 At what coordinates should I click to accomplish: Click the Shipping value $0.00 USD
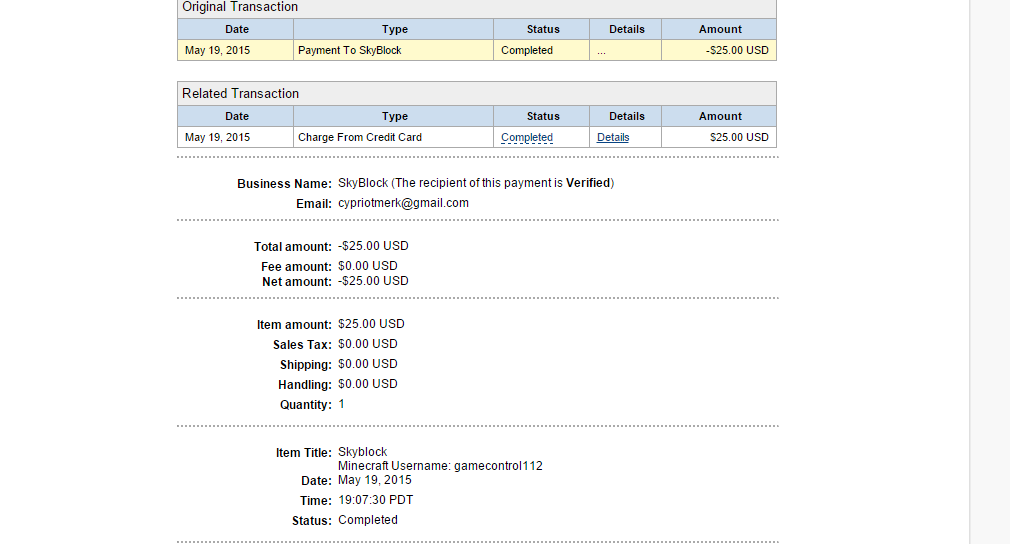[x=367, y=364]
